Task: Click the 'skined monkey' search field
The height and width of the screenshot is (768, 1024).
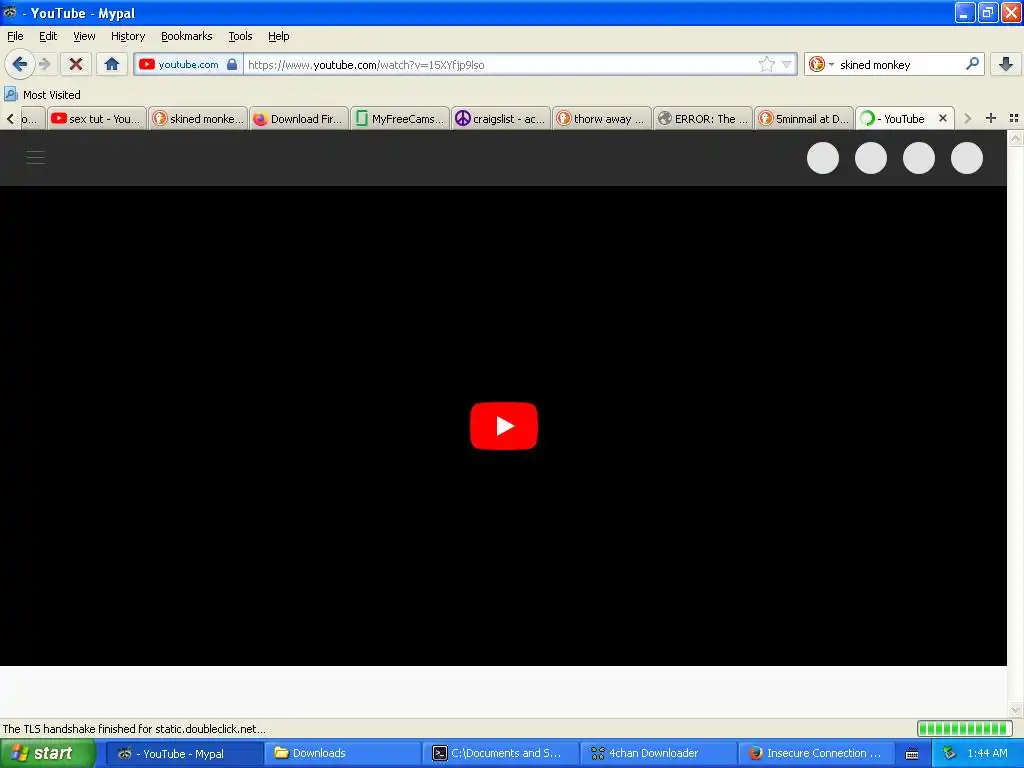Action: click(x=901, y=65)
